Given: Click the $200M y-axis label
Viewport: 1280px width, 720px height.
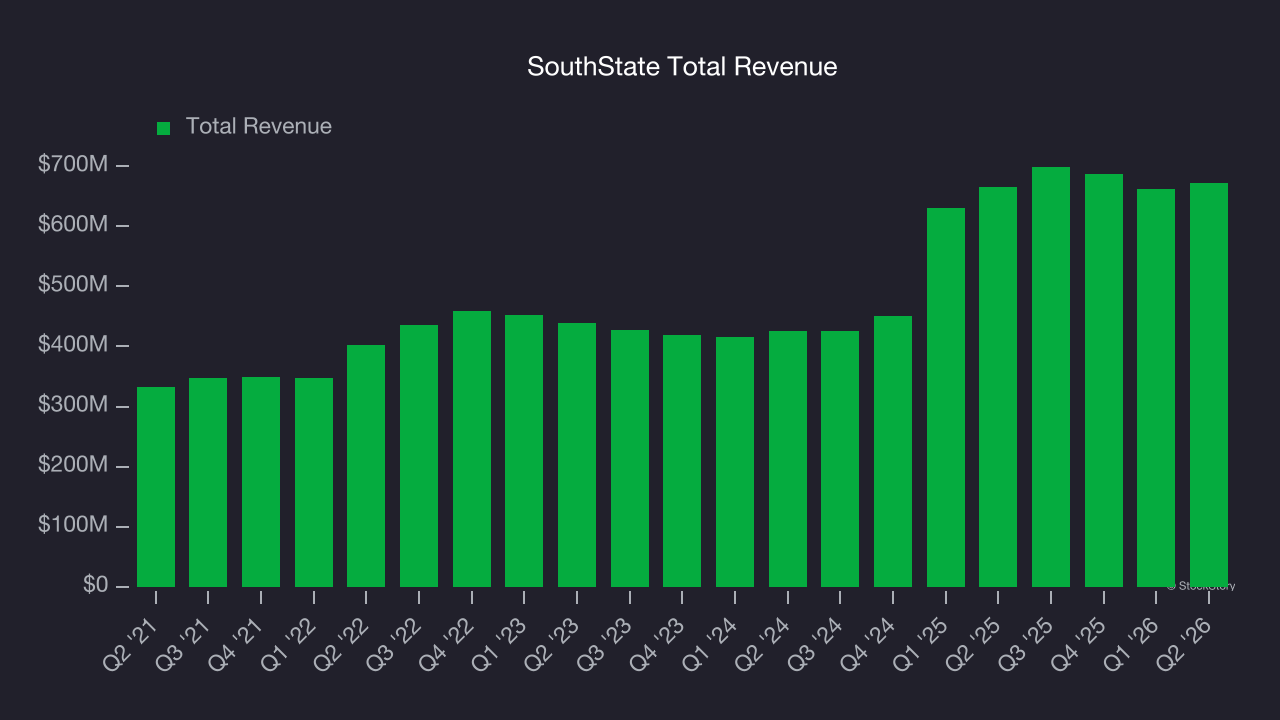Looking at the screenshot, I should point(72,466).
